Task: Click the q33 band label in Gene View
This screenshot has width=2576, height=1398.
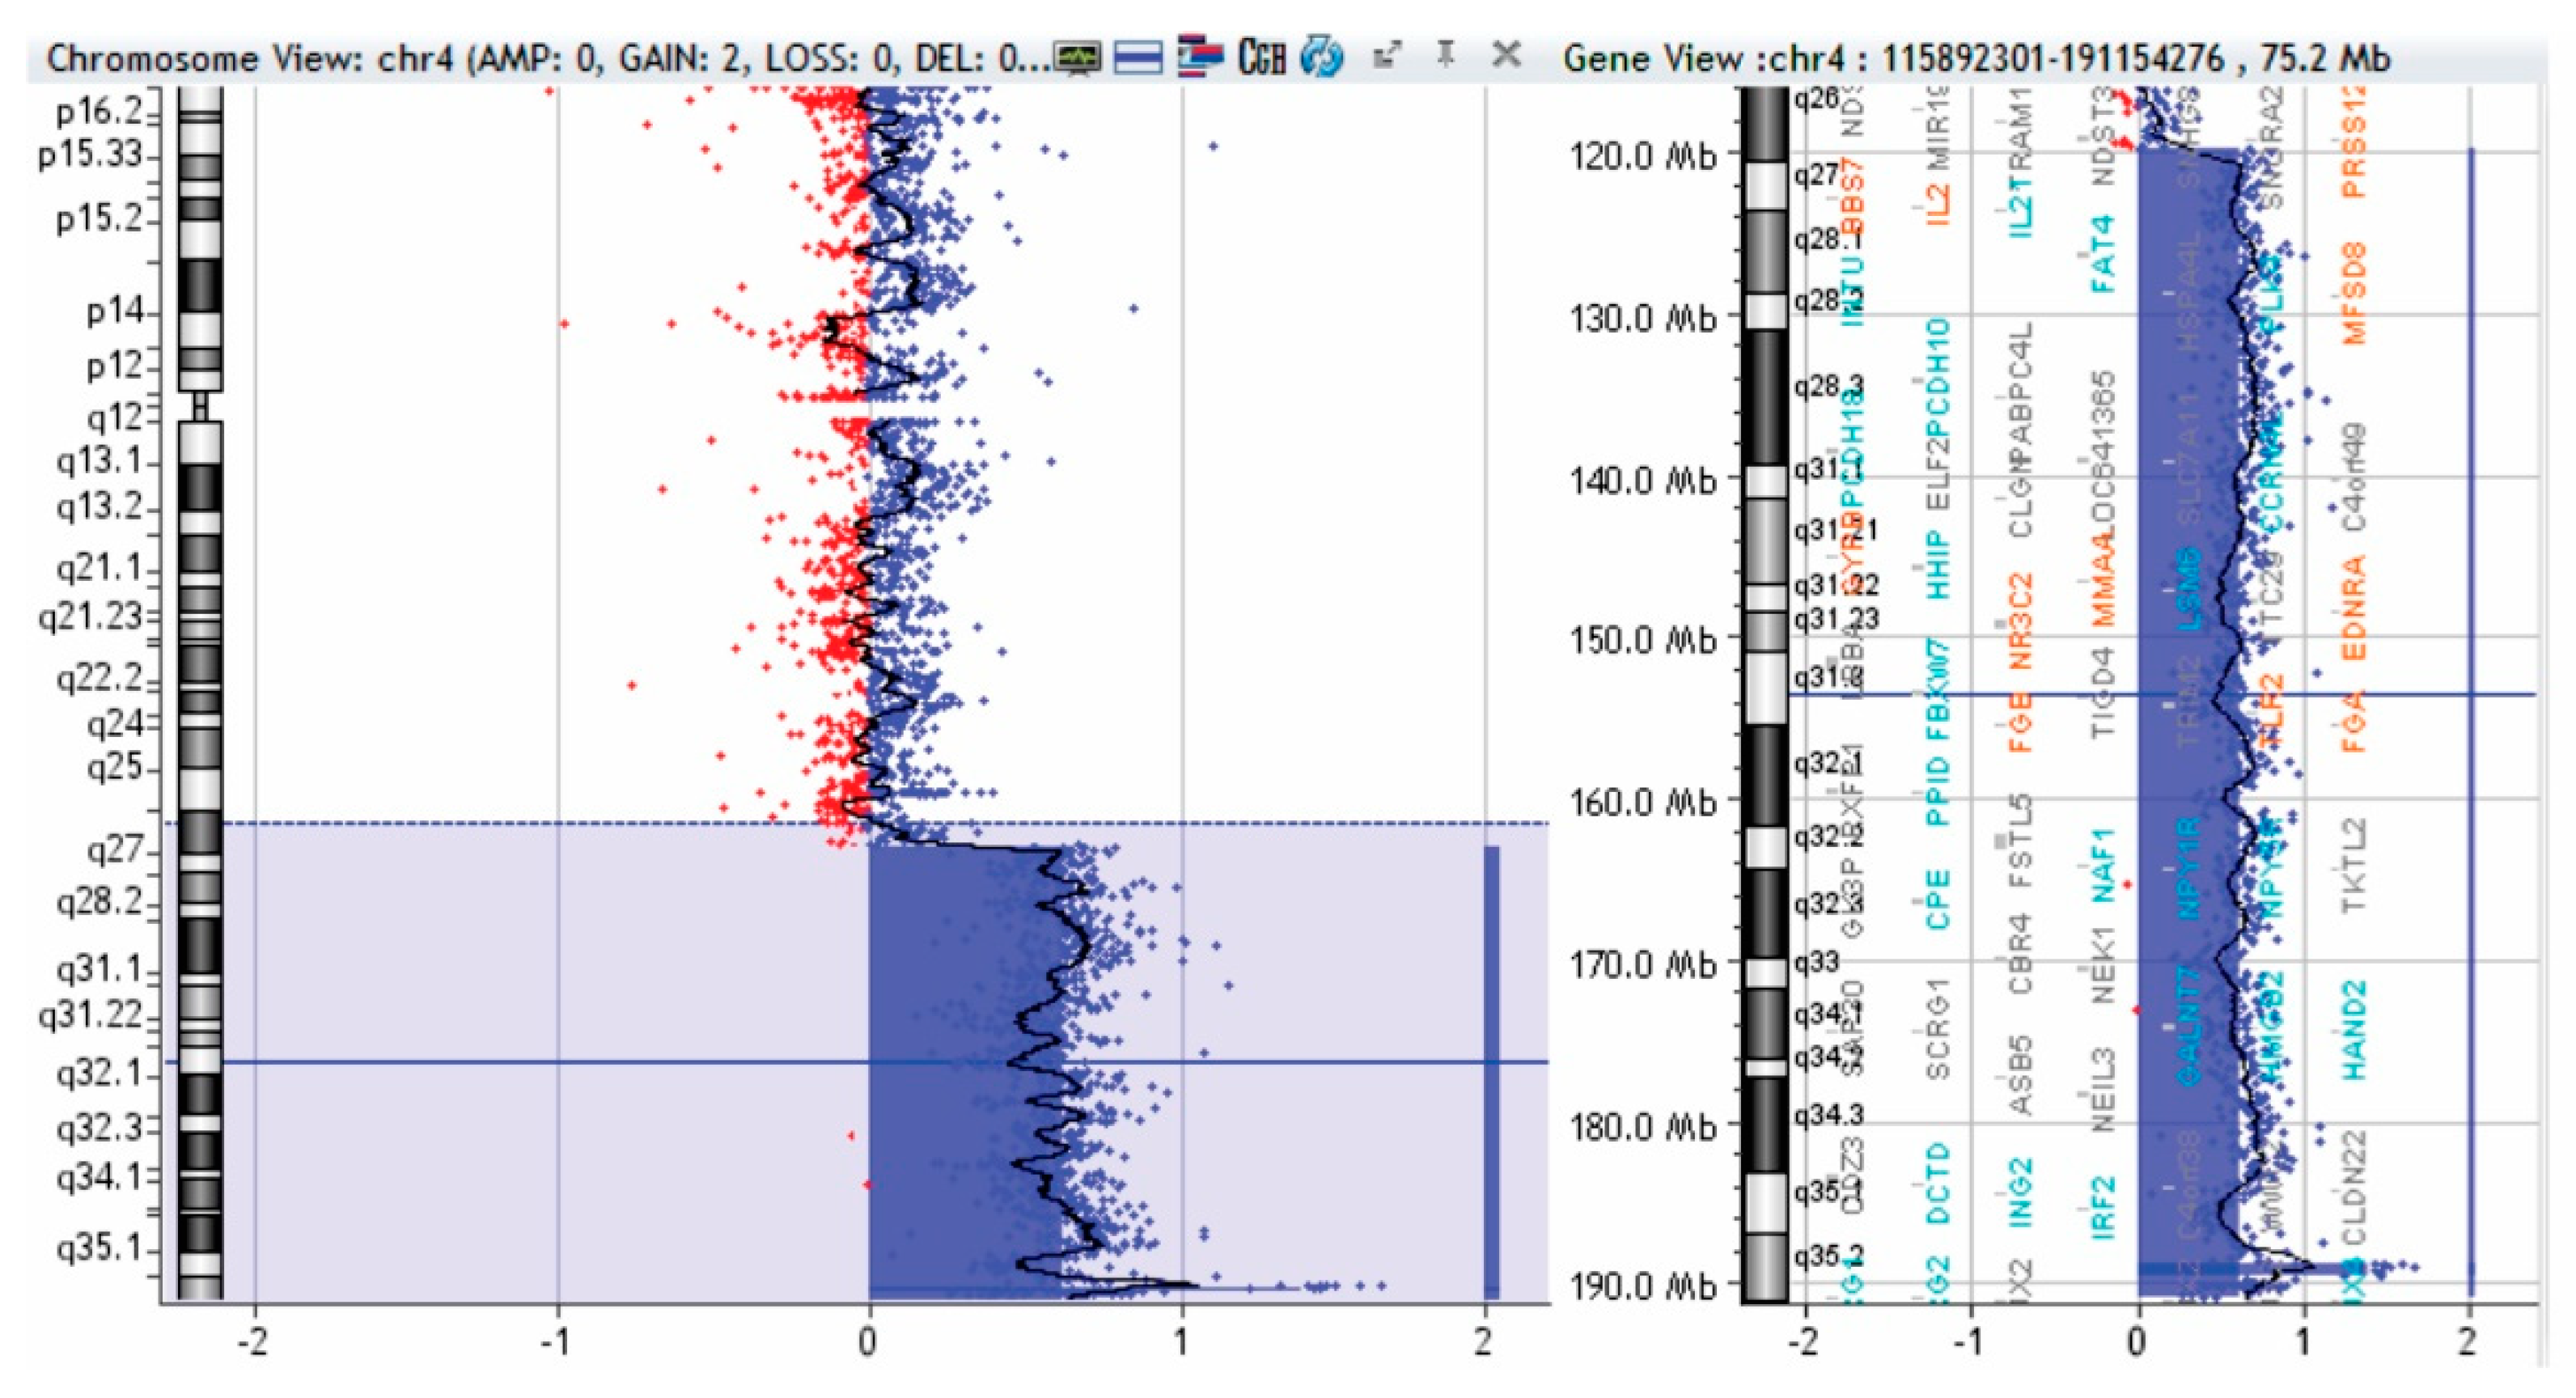Action: [x=1815, y=963]
